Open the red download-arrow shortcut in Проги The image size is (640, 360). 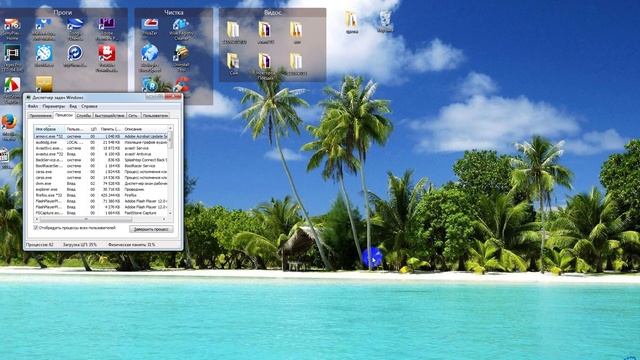point(107,53)
